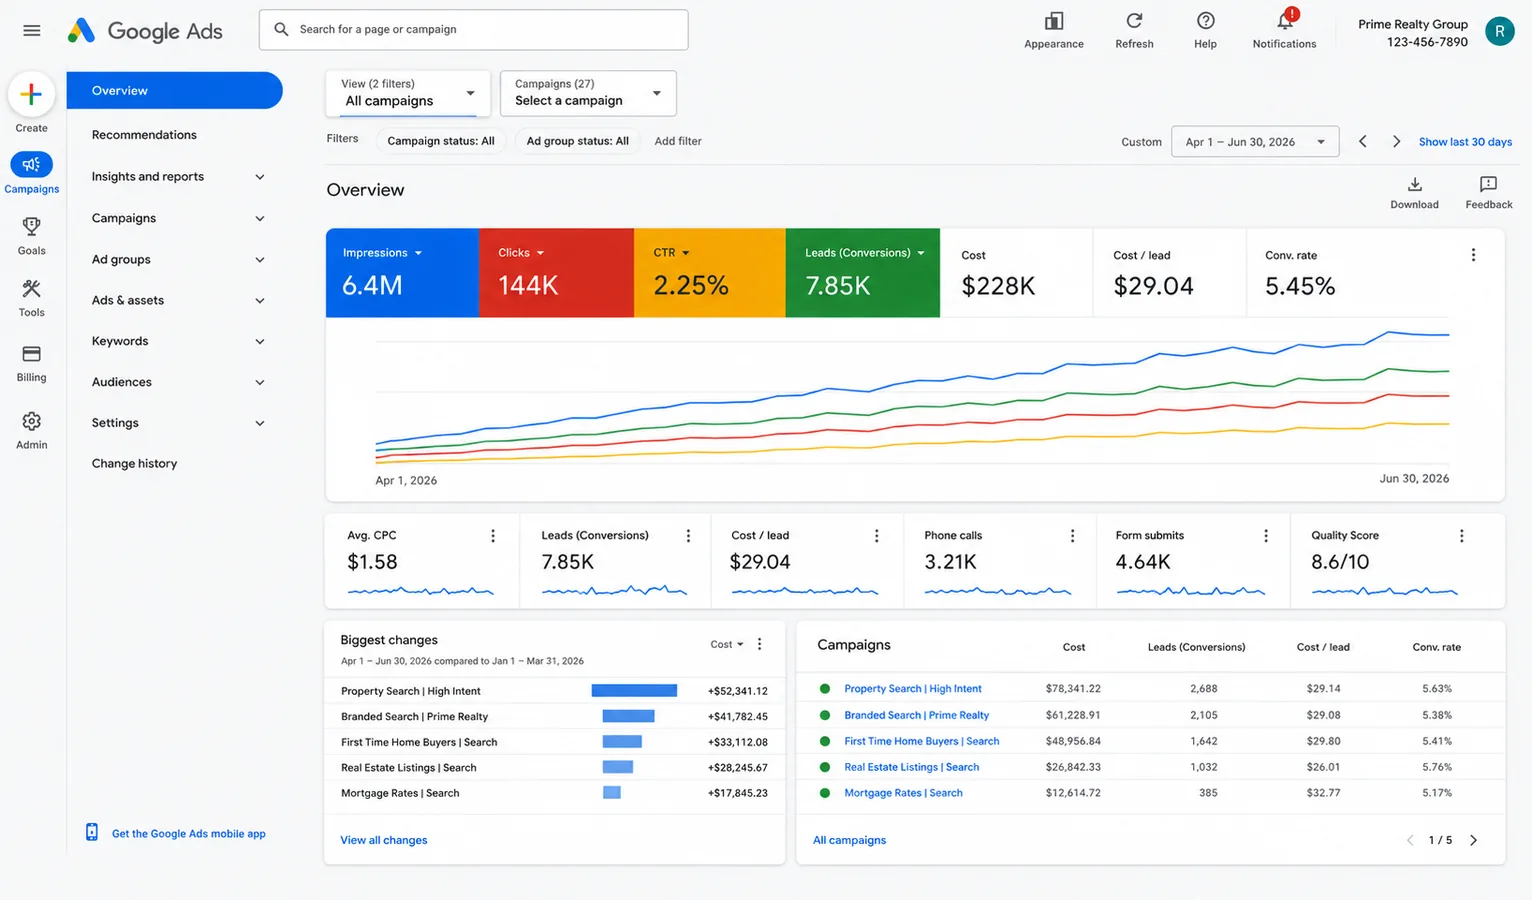Viewport: 1532px width, 900px height.
Task: Click the Feedback icon
Action: tap(1488, 184)
